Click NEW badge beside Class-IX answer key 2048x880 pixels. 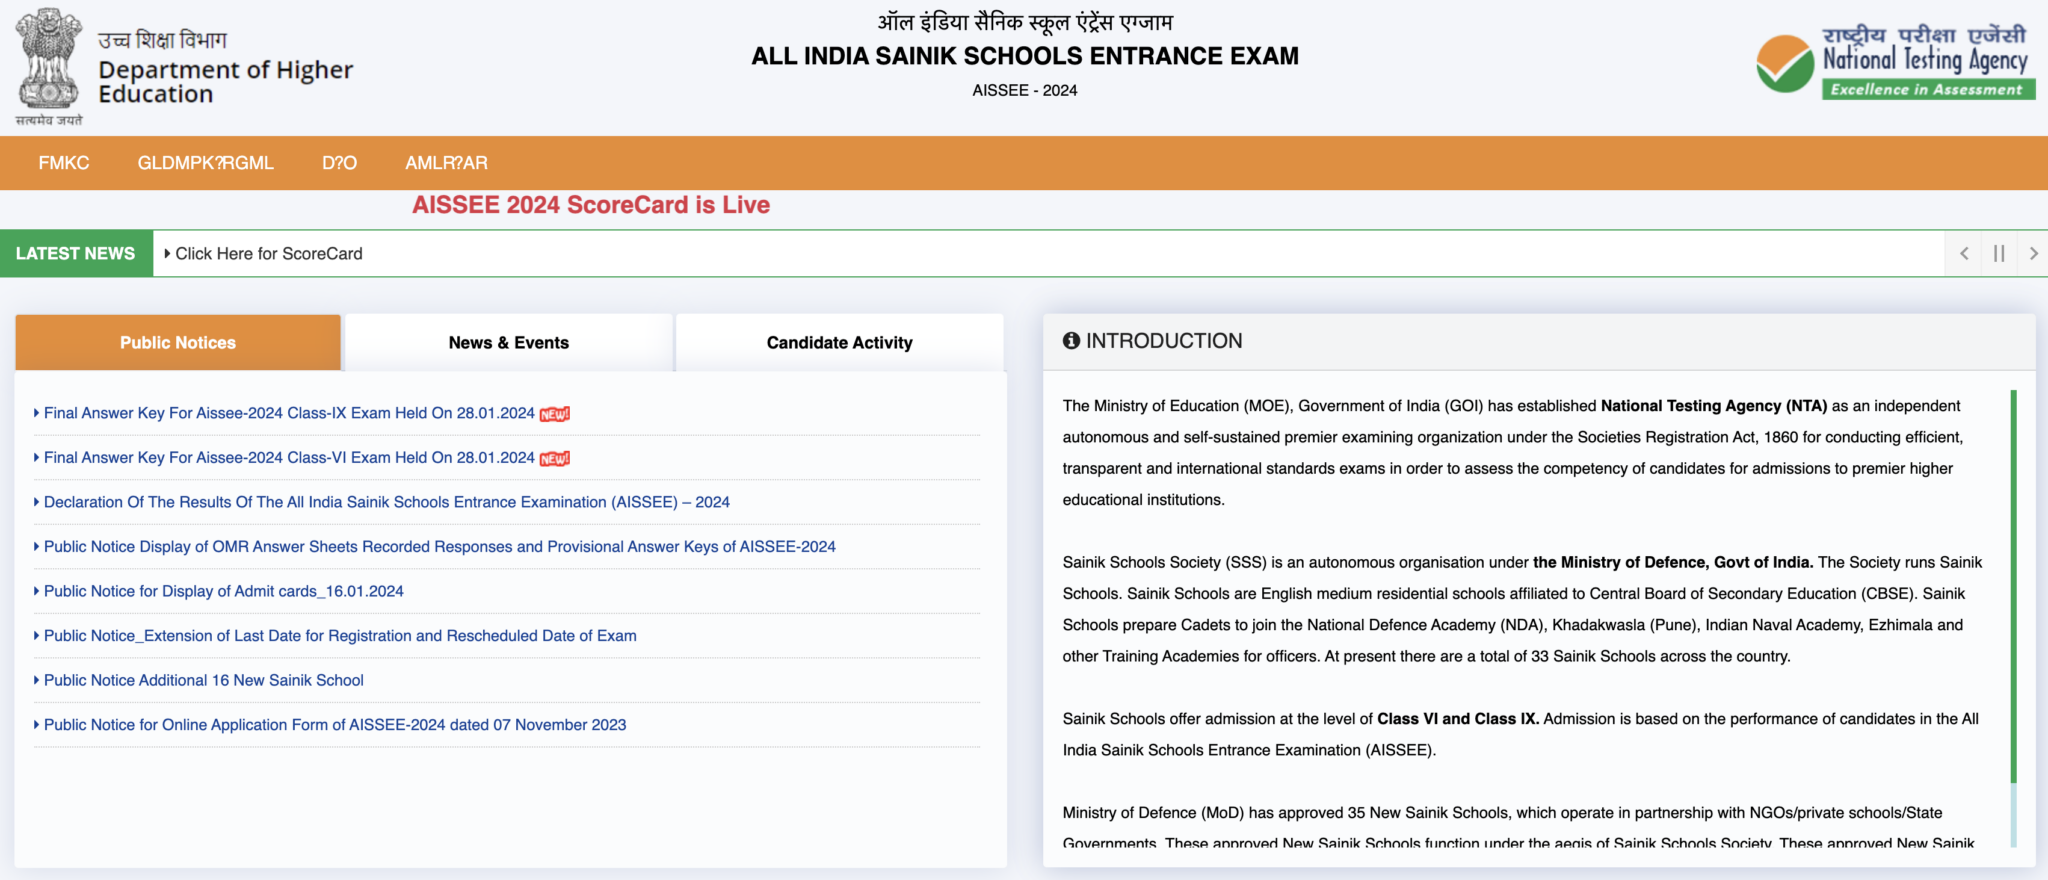pos(555,414)
